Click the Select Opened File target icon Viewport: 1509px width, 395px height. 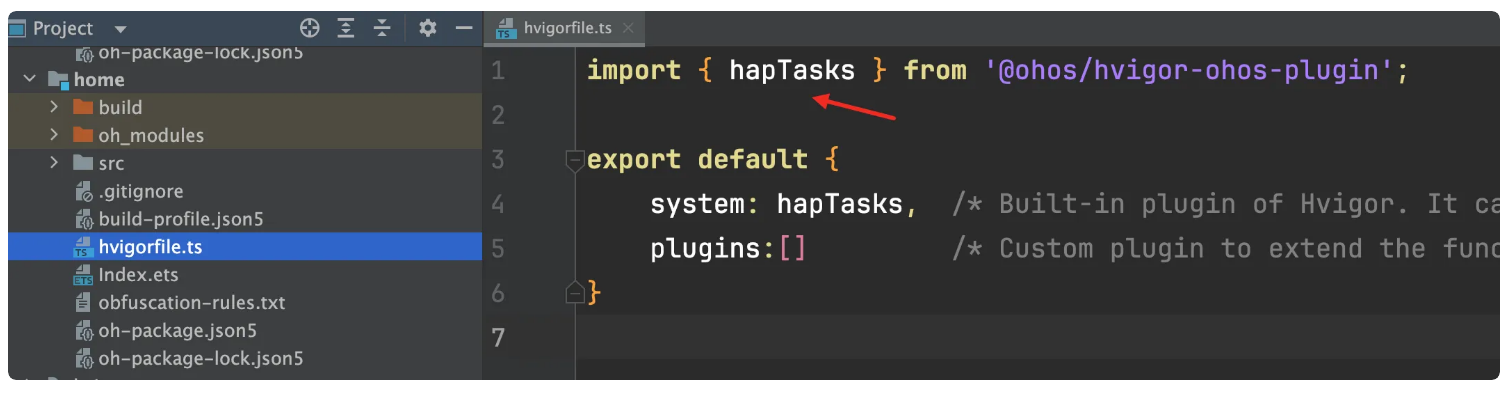[x=310, y=28]
